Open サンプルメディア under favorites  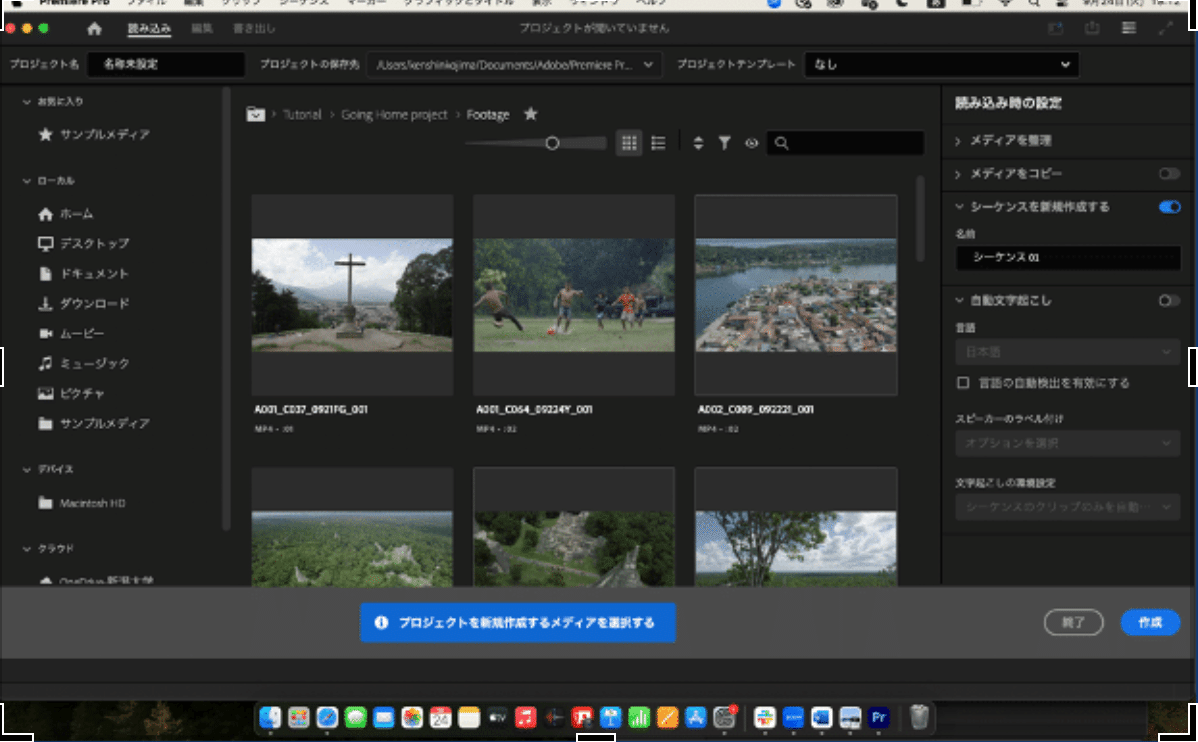pos(94,134)
